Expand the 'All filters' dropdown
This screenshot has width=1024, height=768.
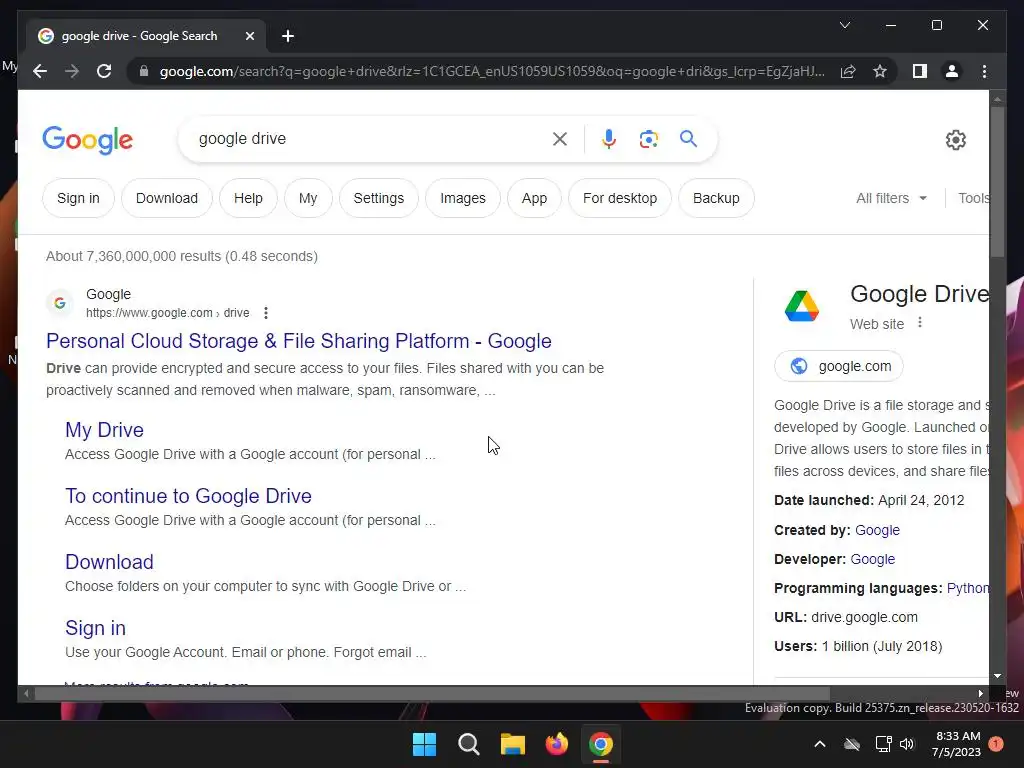click(x=891, y=198)
